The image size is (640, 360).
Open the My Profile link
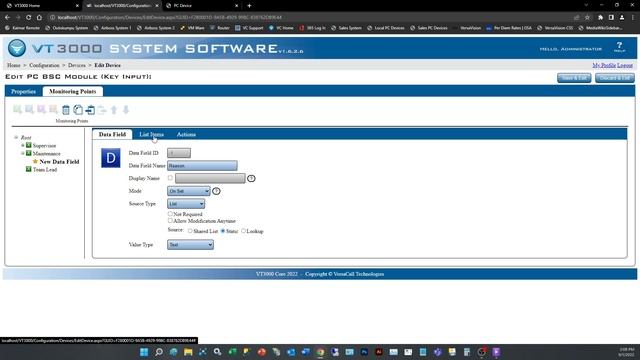click(604, 65)
